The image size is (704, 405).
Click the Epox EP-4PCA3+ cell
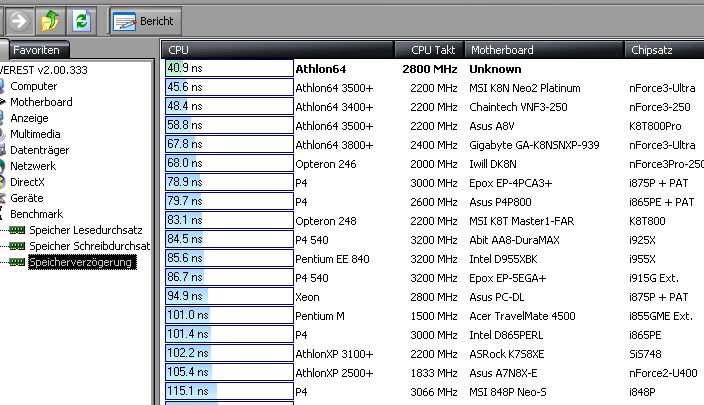pos(510,183)
